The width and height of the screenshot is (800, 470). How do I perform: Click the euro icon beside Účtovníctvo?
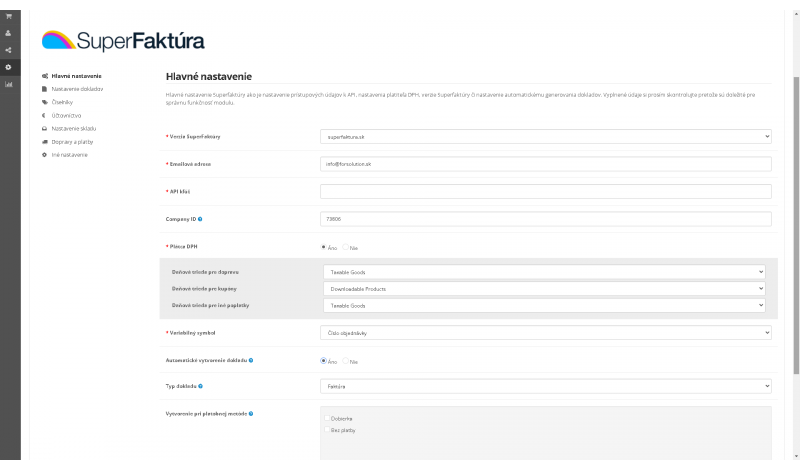(44, 115)
